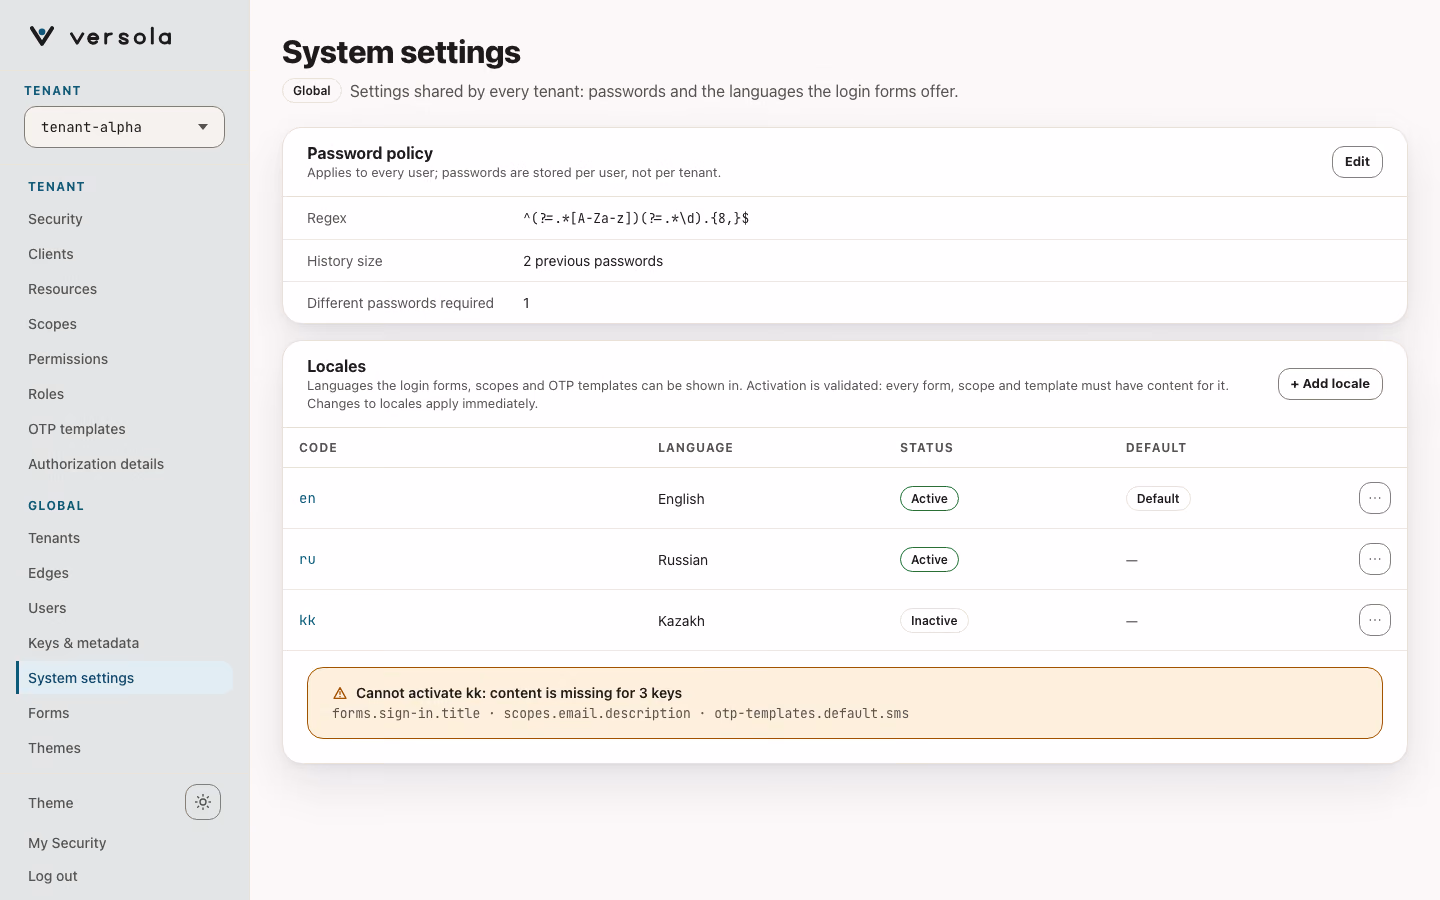Click the STATUS column header
This screenshot has width=1440, height=900.
click(926, 448)
